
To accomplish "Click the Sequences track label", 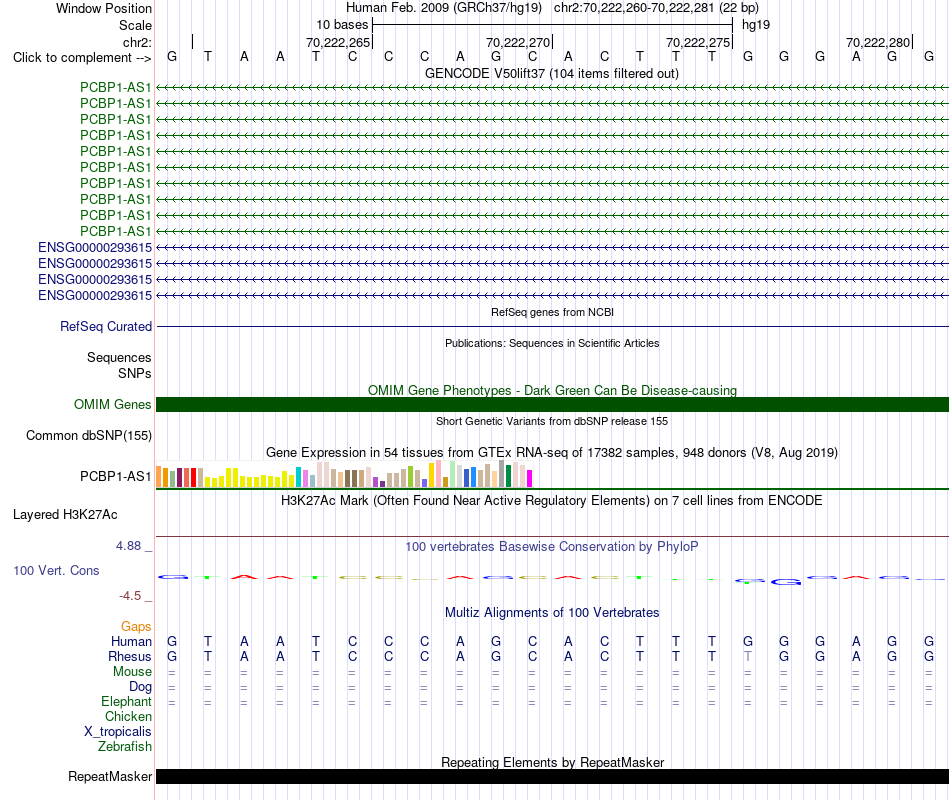I will (x=119, y=358).
